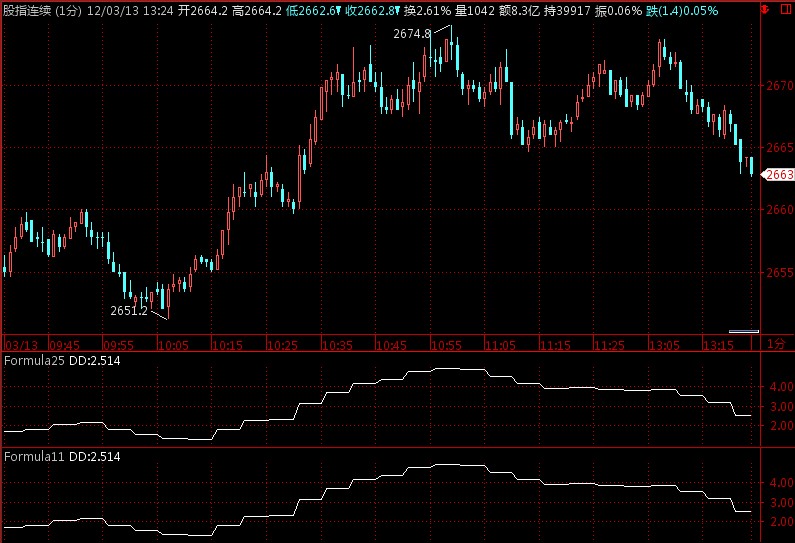Click the 11:15 time axis label
The width and height of the screenshot is (795, 543).
(x=555, y=345)
